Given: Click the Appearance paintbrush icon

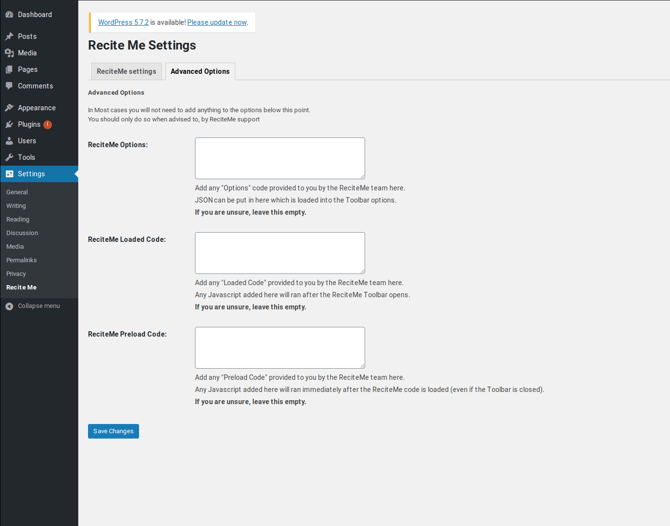Looking at the screenshot, I should click(9, 108).
